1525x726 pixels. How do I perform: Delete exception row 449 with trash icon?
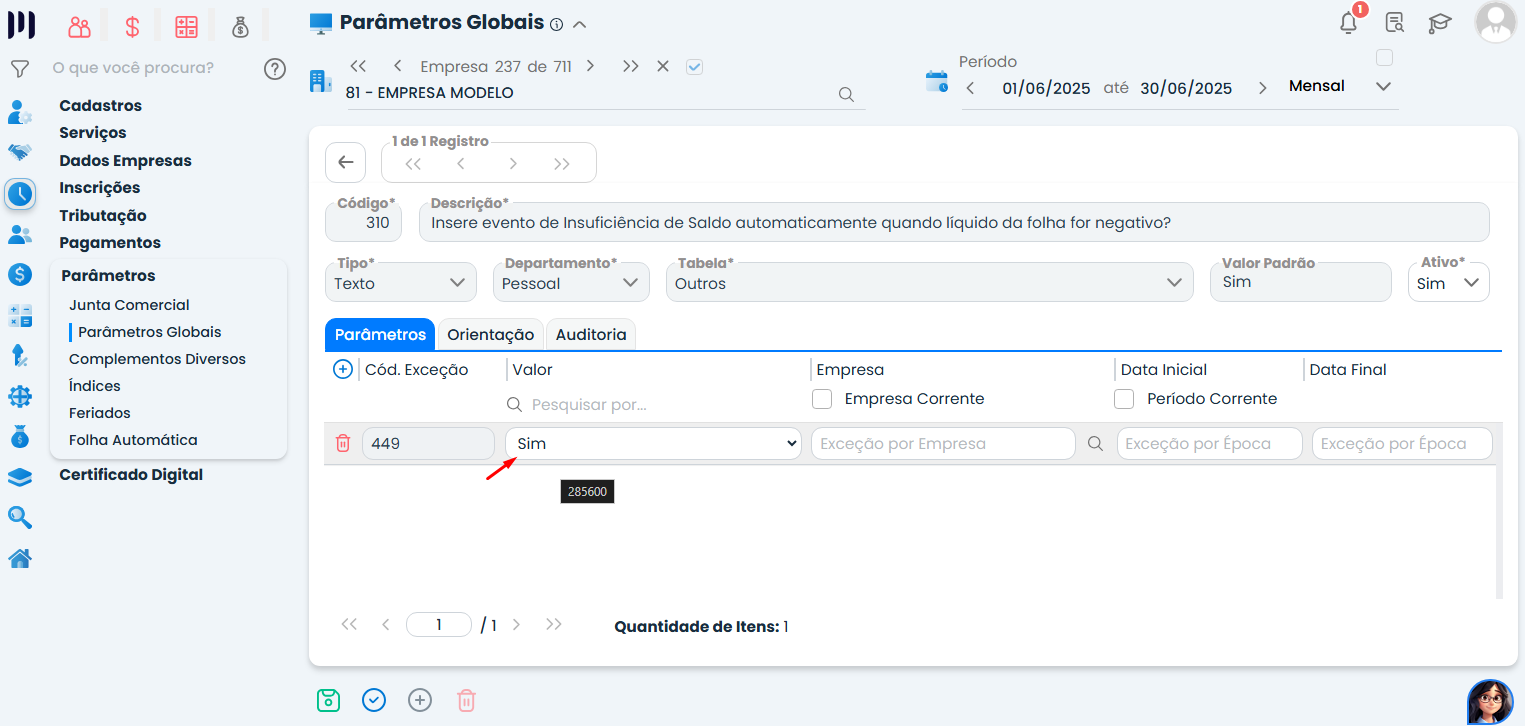click(343, 443)
